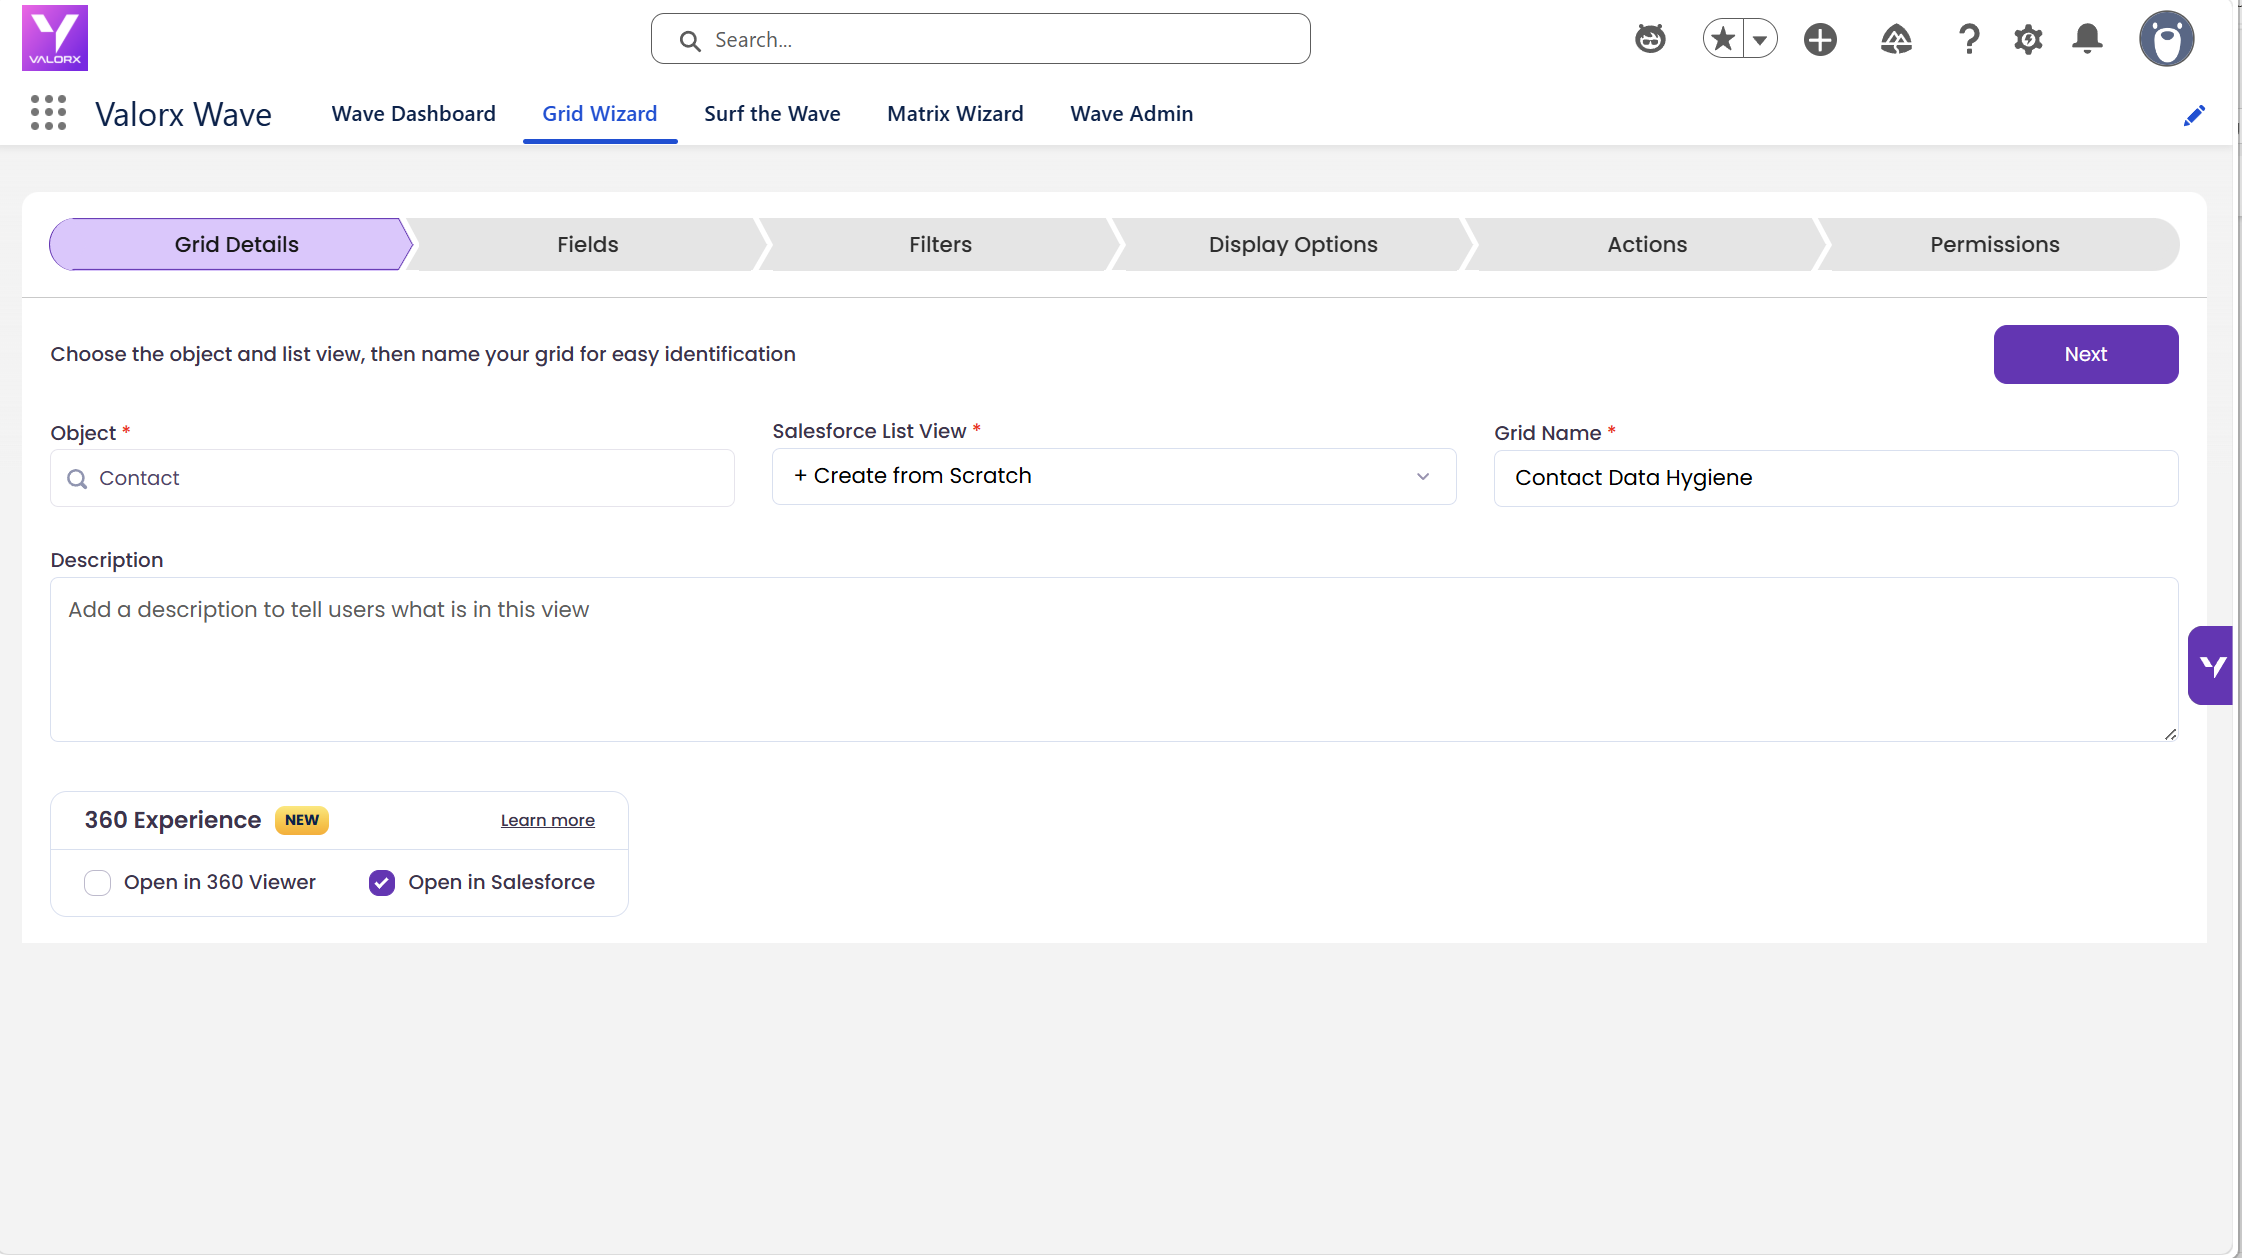The height and width of the screenshot is (1258, 2242).
Task: Click the Valorx Wave app name
Action: pyautogui.click(x=183, y=114)
